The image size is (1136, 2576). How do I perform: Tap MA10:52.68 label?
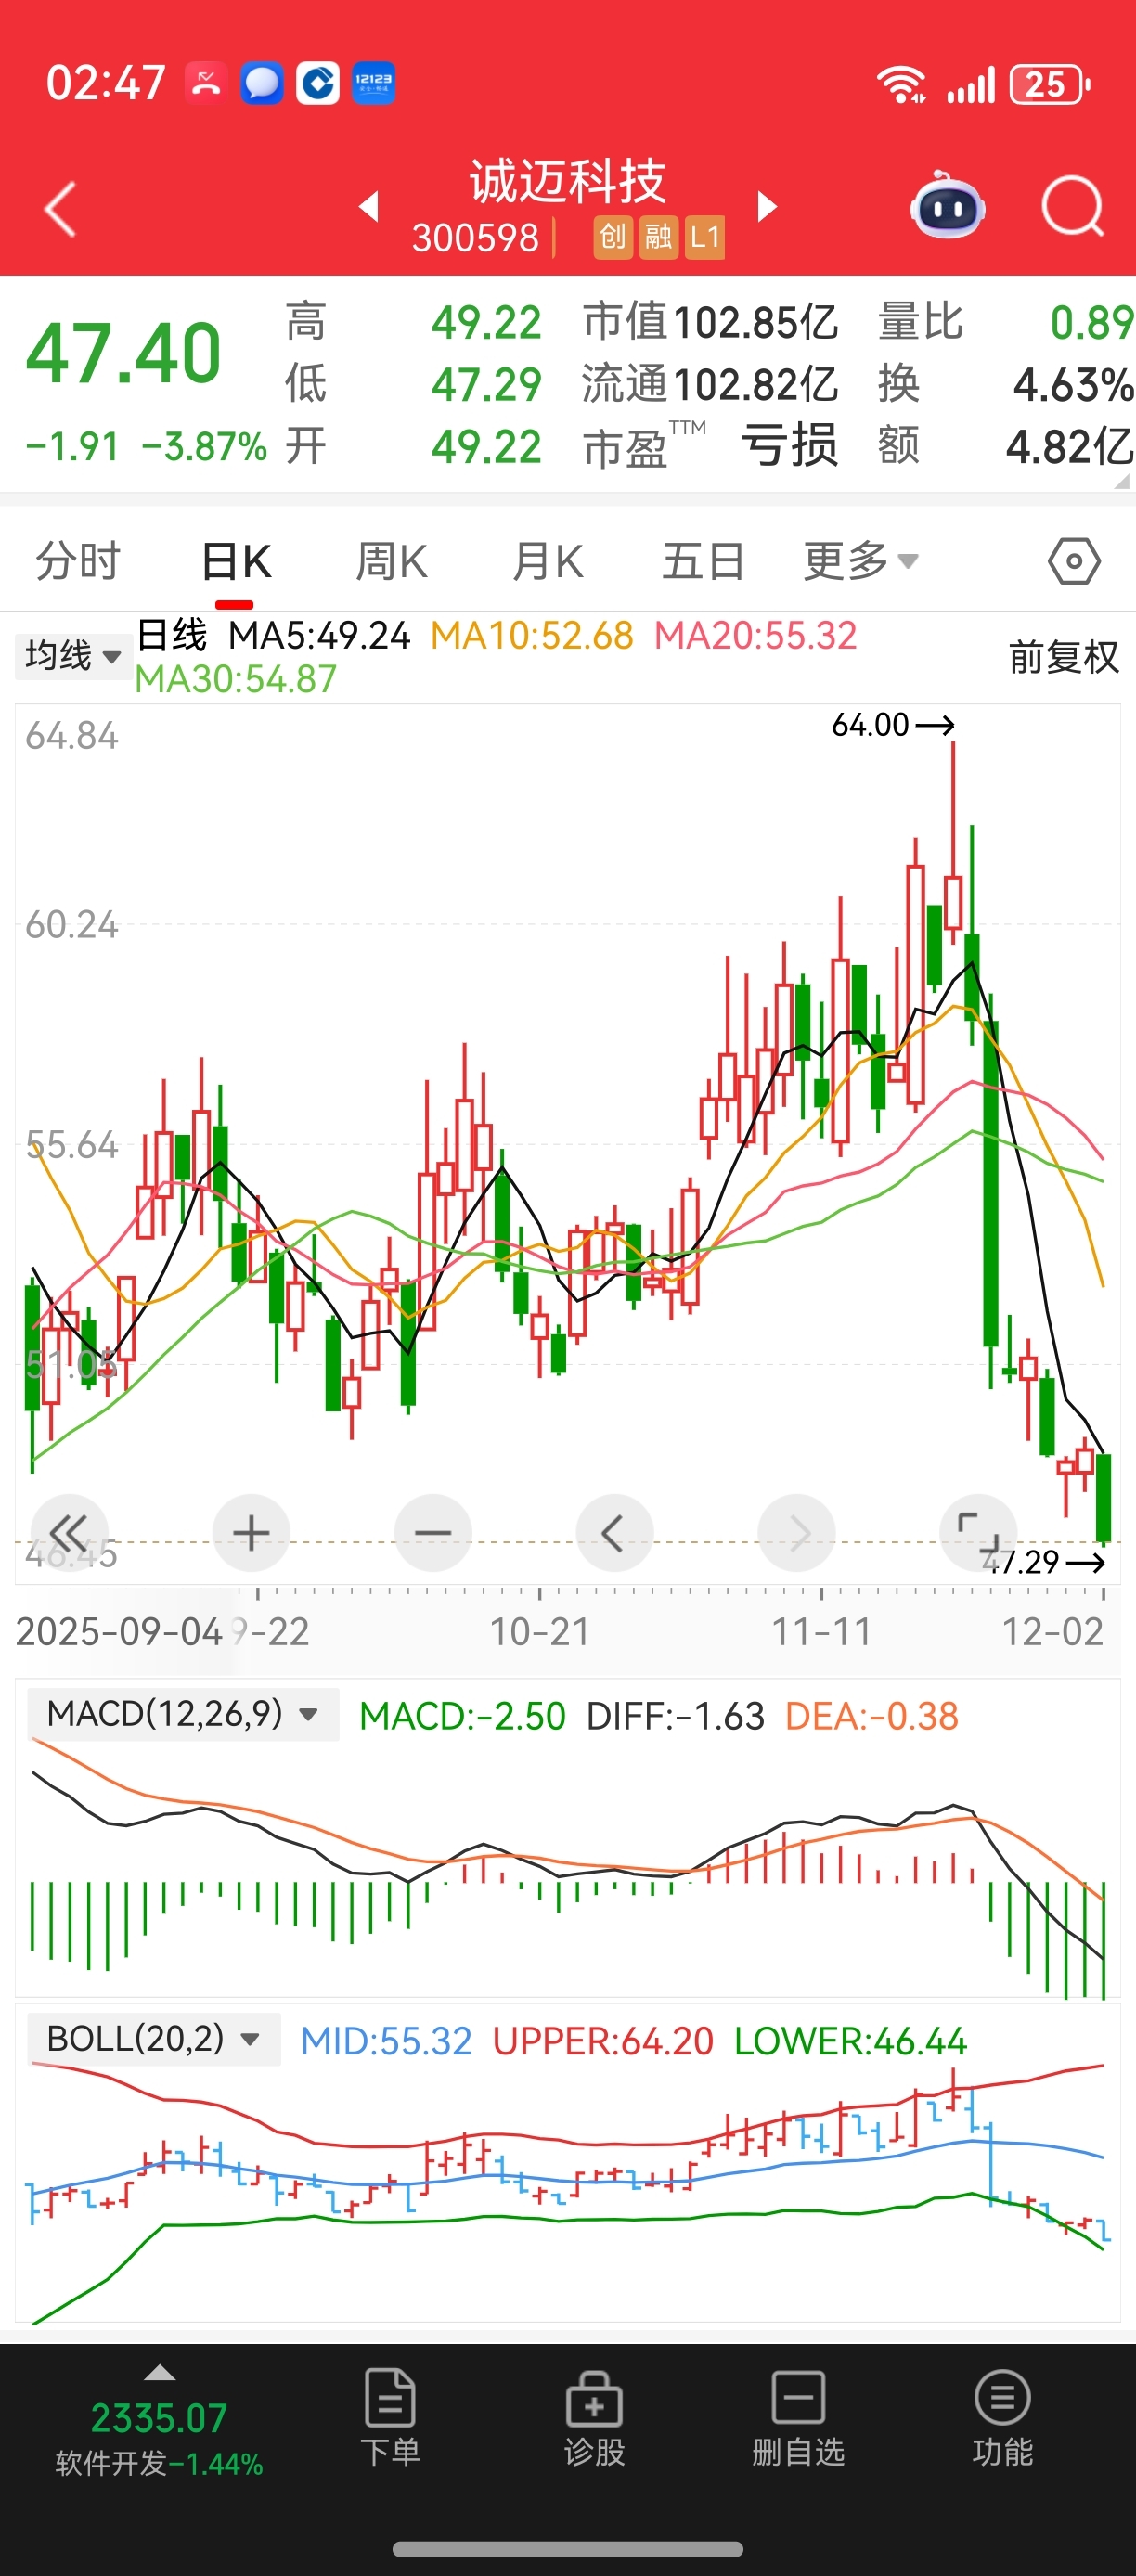(532, 635)
